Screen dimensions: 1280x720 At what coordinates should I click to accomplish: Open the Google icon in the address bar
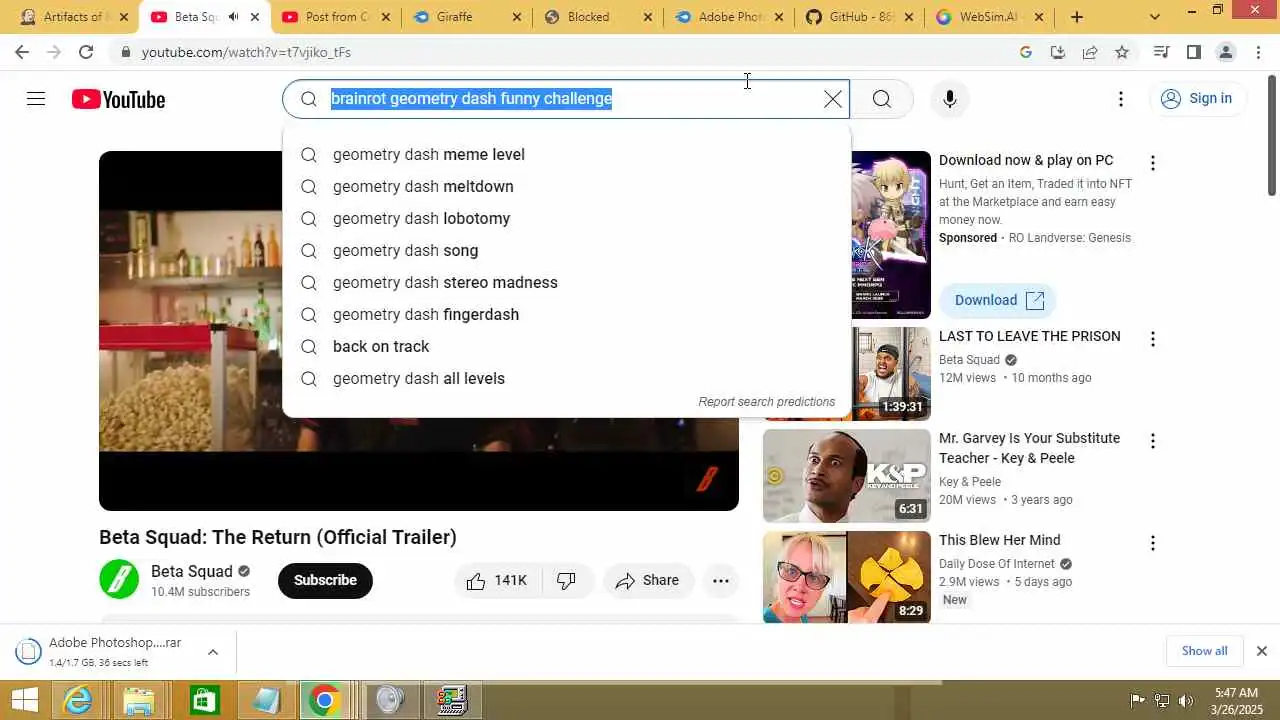(1026, 52)
